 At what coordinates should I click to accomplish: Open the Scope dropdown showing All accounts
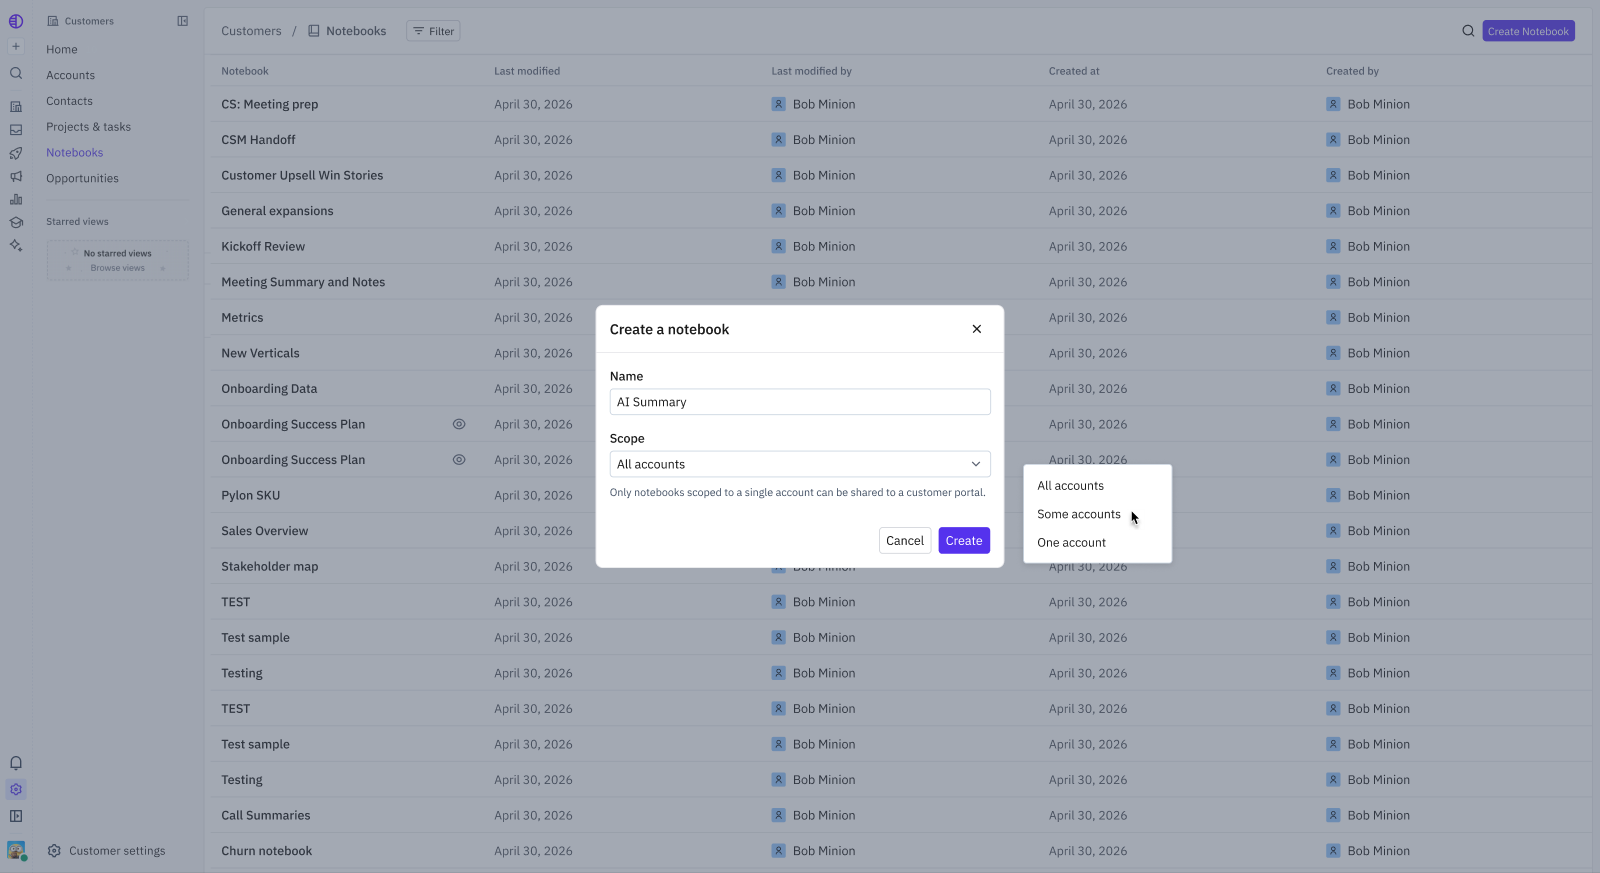(x=800, y=464)
